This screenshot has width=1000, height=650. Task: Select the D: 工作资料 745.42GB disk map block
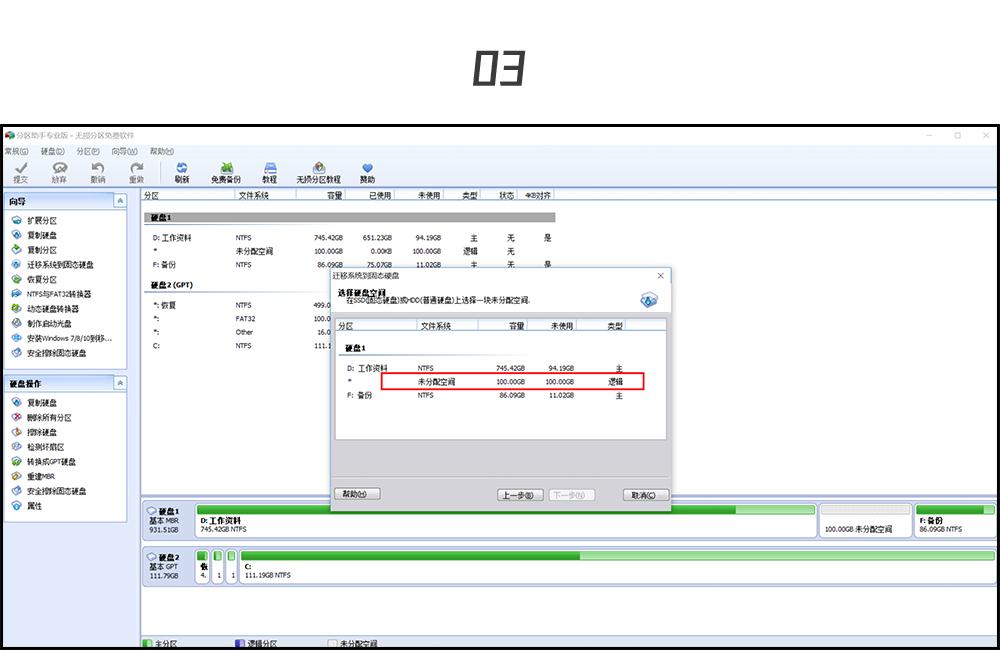click(506, 520)
